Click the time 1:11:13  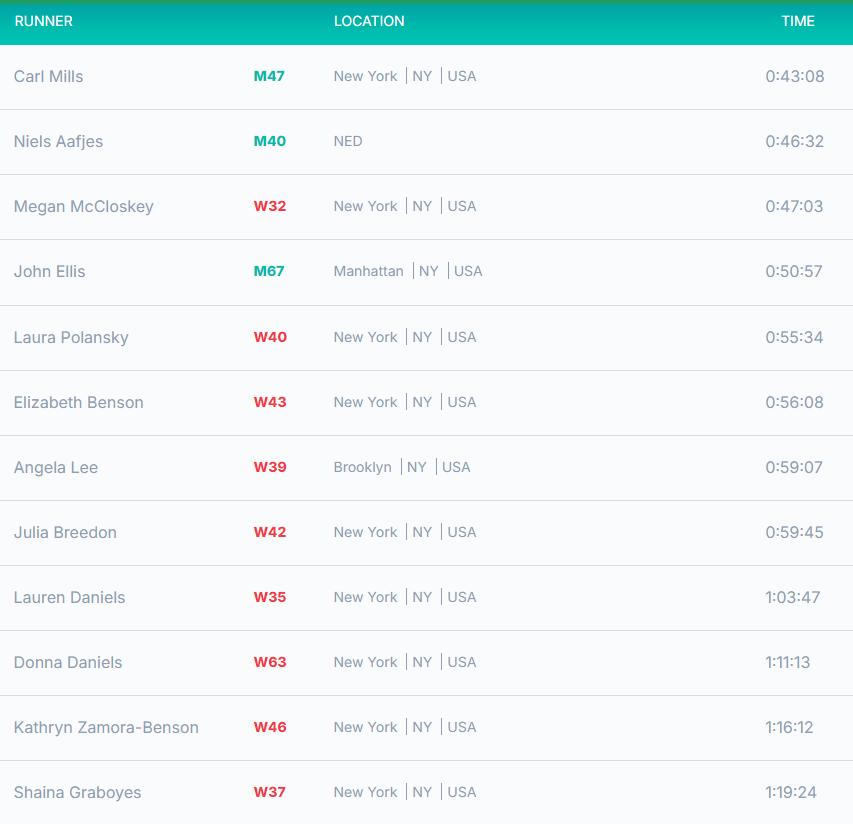coord(788,662)
